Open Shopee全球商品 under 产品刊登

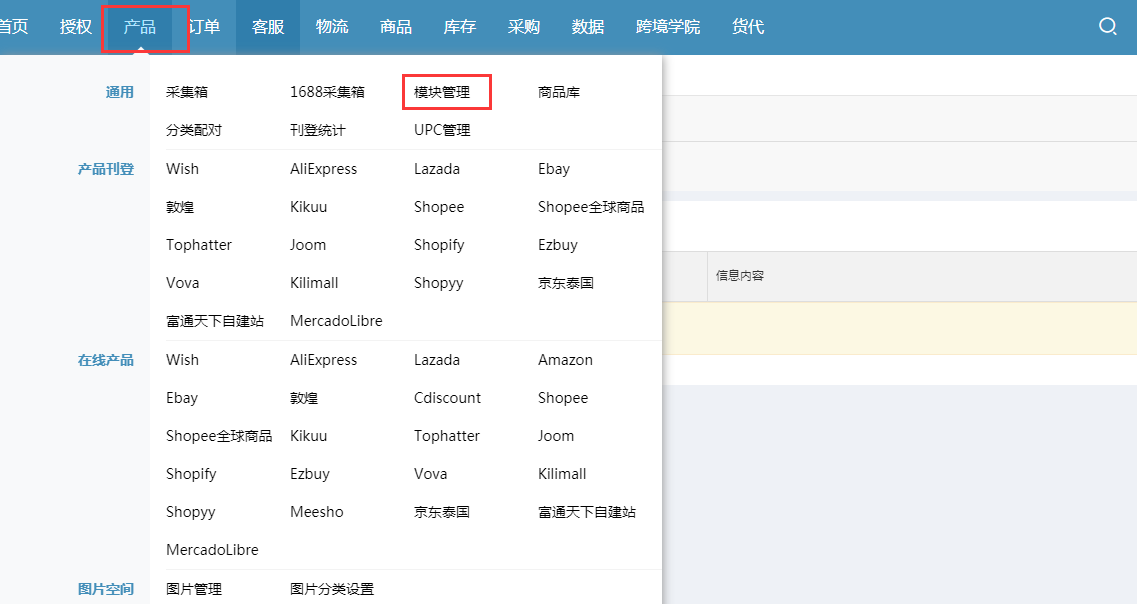[x=591, y=207]
